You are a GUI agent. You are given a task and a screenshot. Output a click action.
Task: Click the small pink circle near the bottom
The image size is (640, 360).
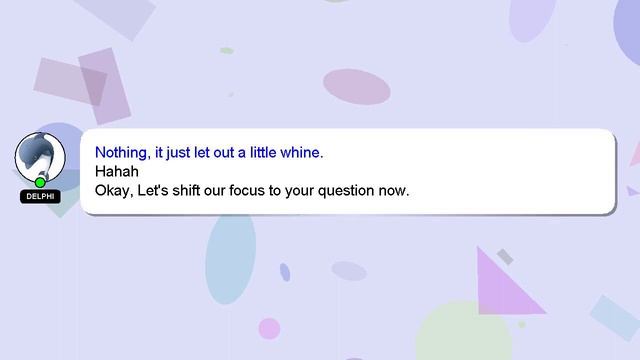pyautogui.click(x=269, y=329)
